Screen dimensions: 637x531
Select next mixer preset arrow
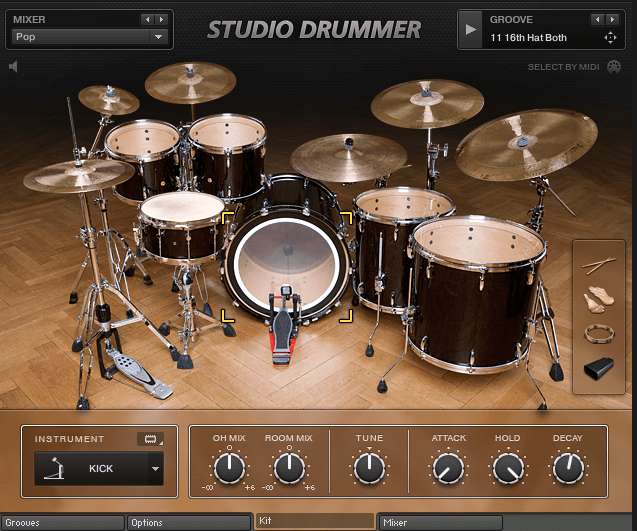(161, 19)
